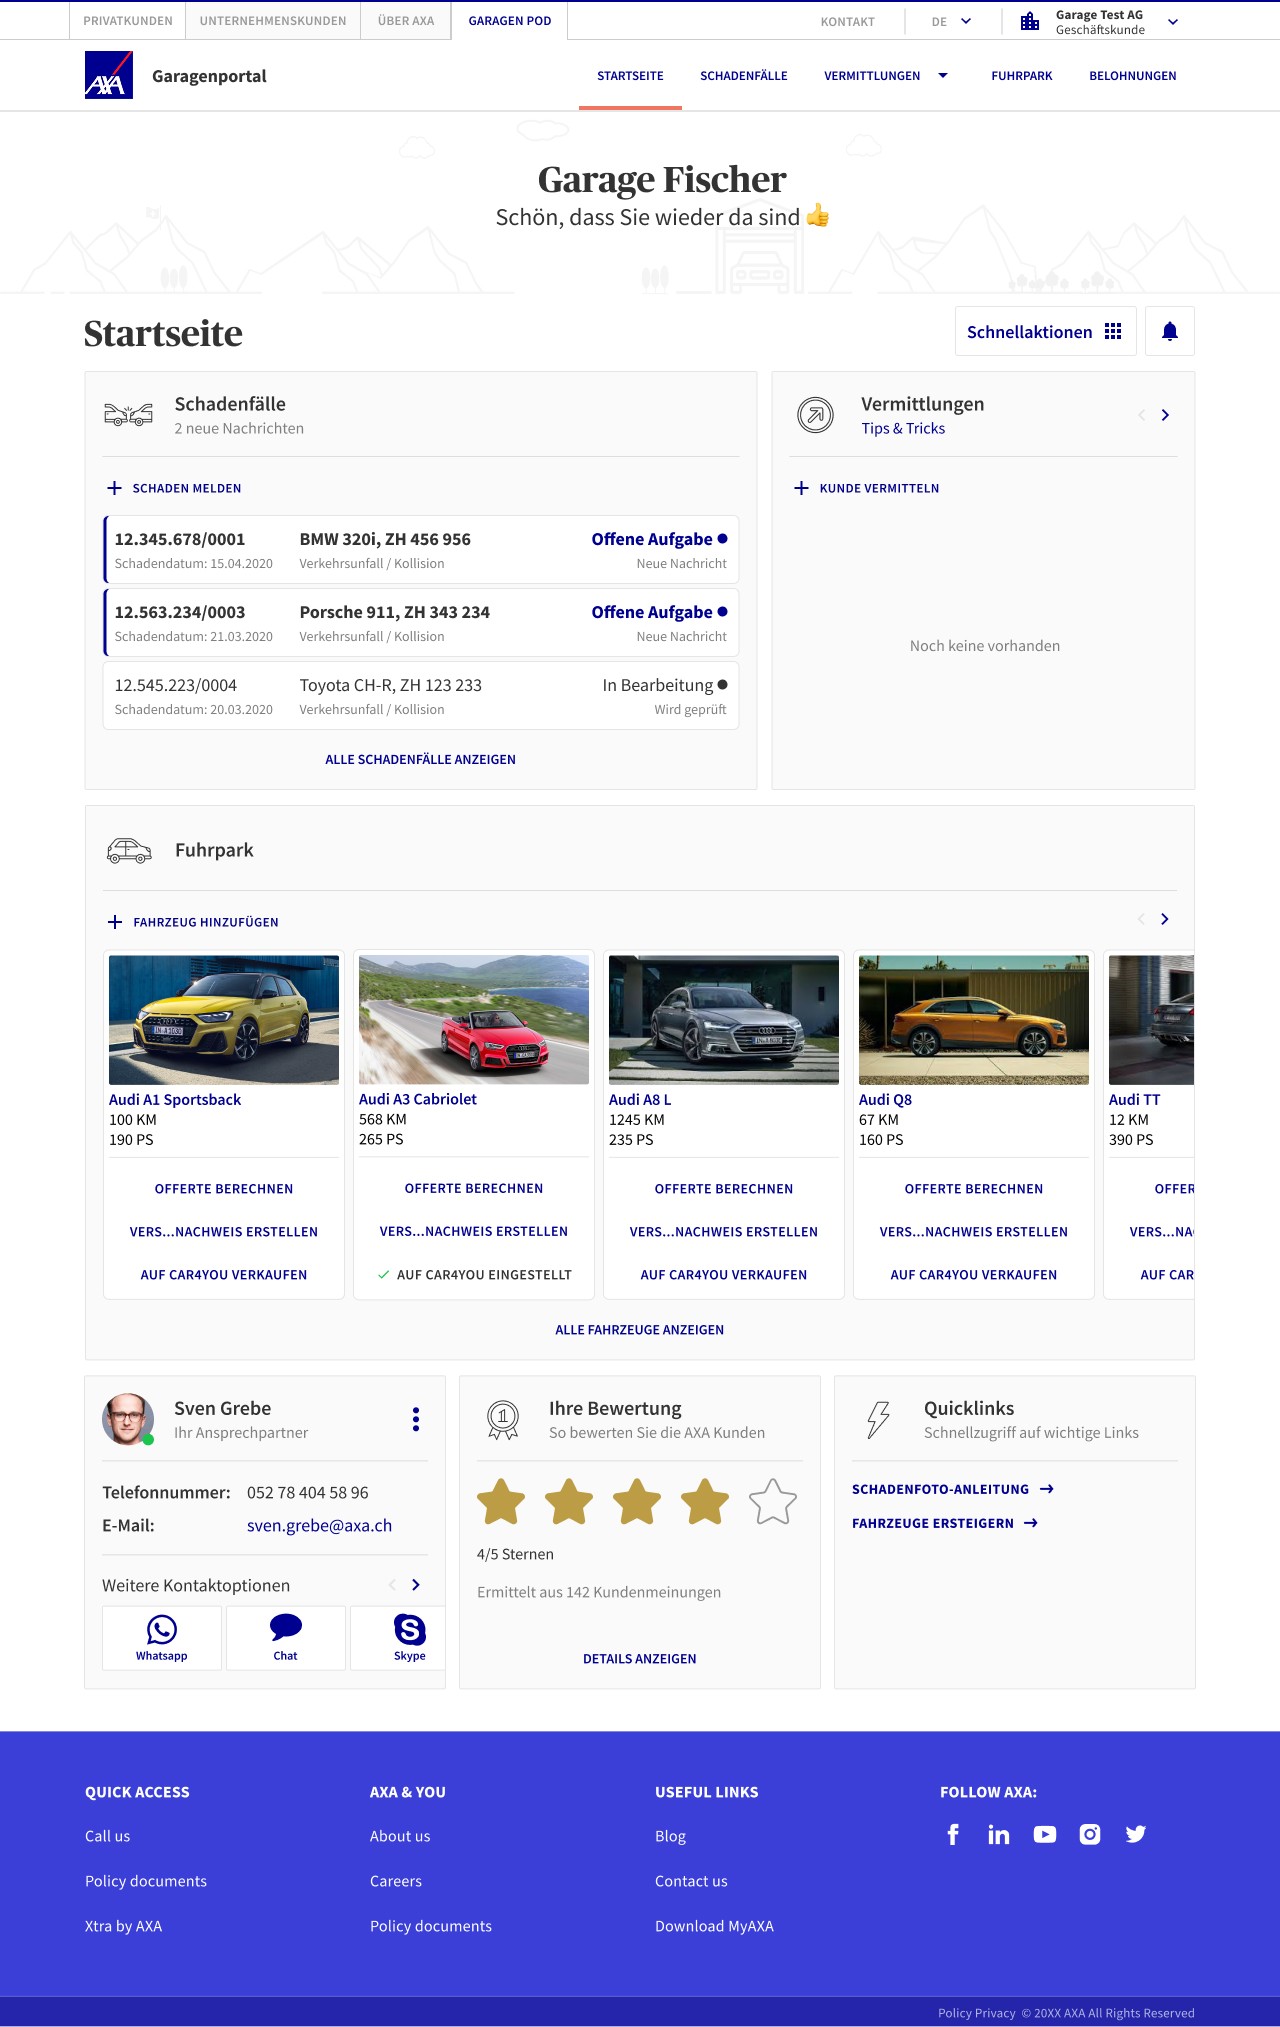Switch to Über AXA tab
This screenshot has height=2027, width=1280.
(406, 21)
